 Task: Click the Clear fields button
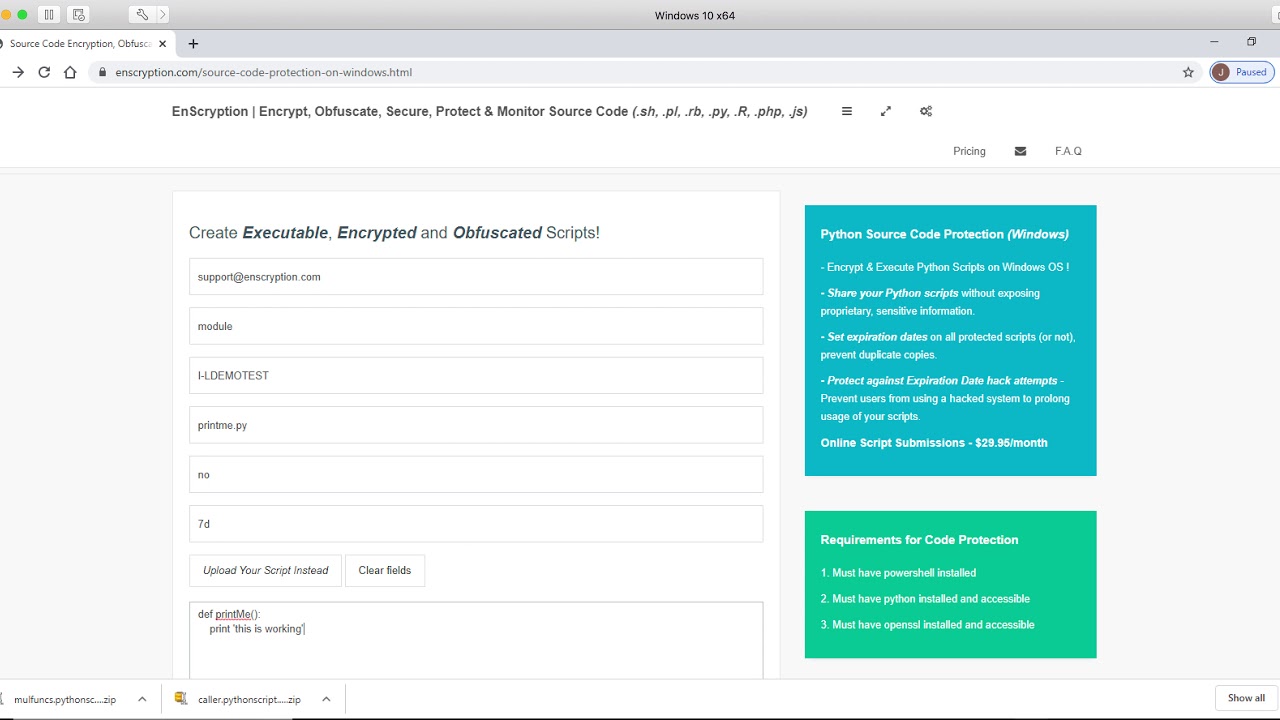(x=385, y=570)
